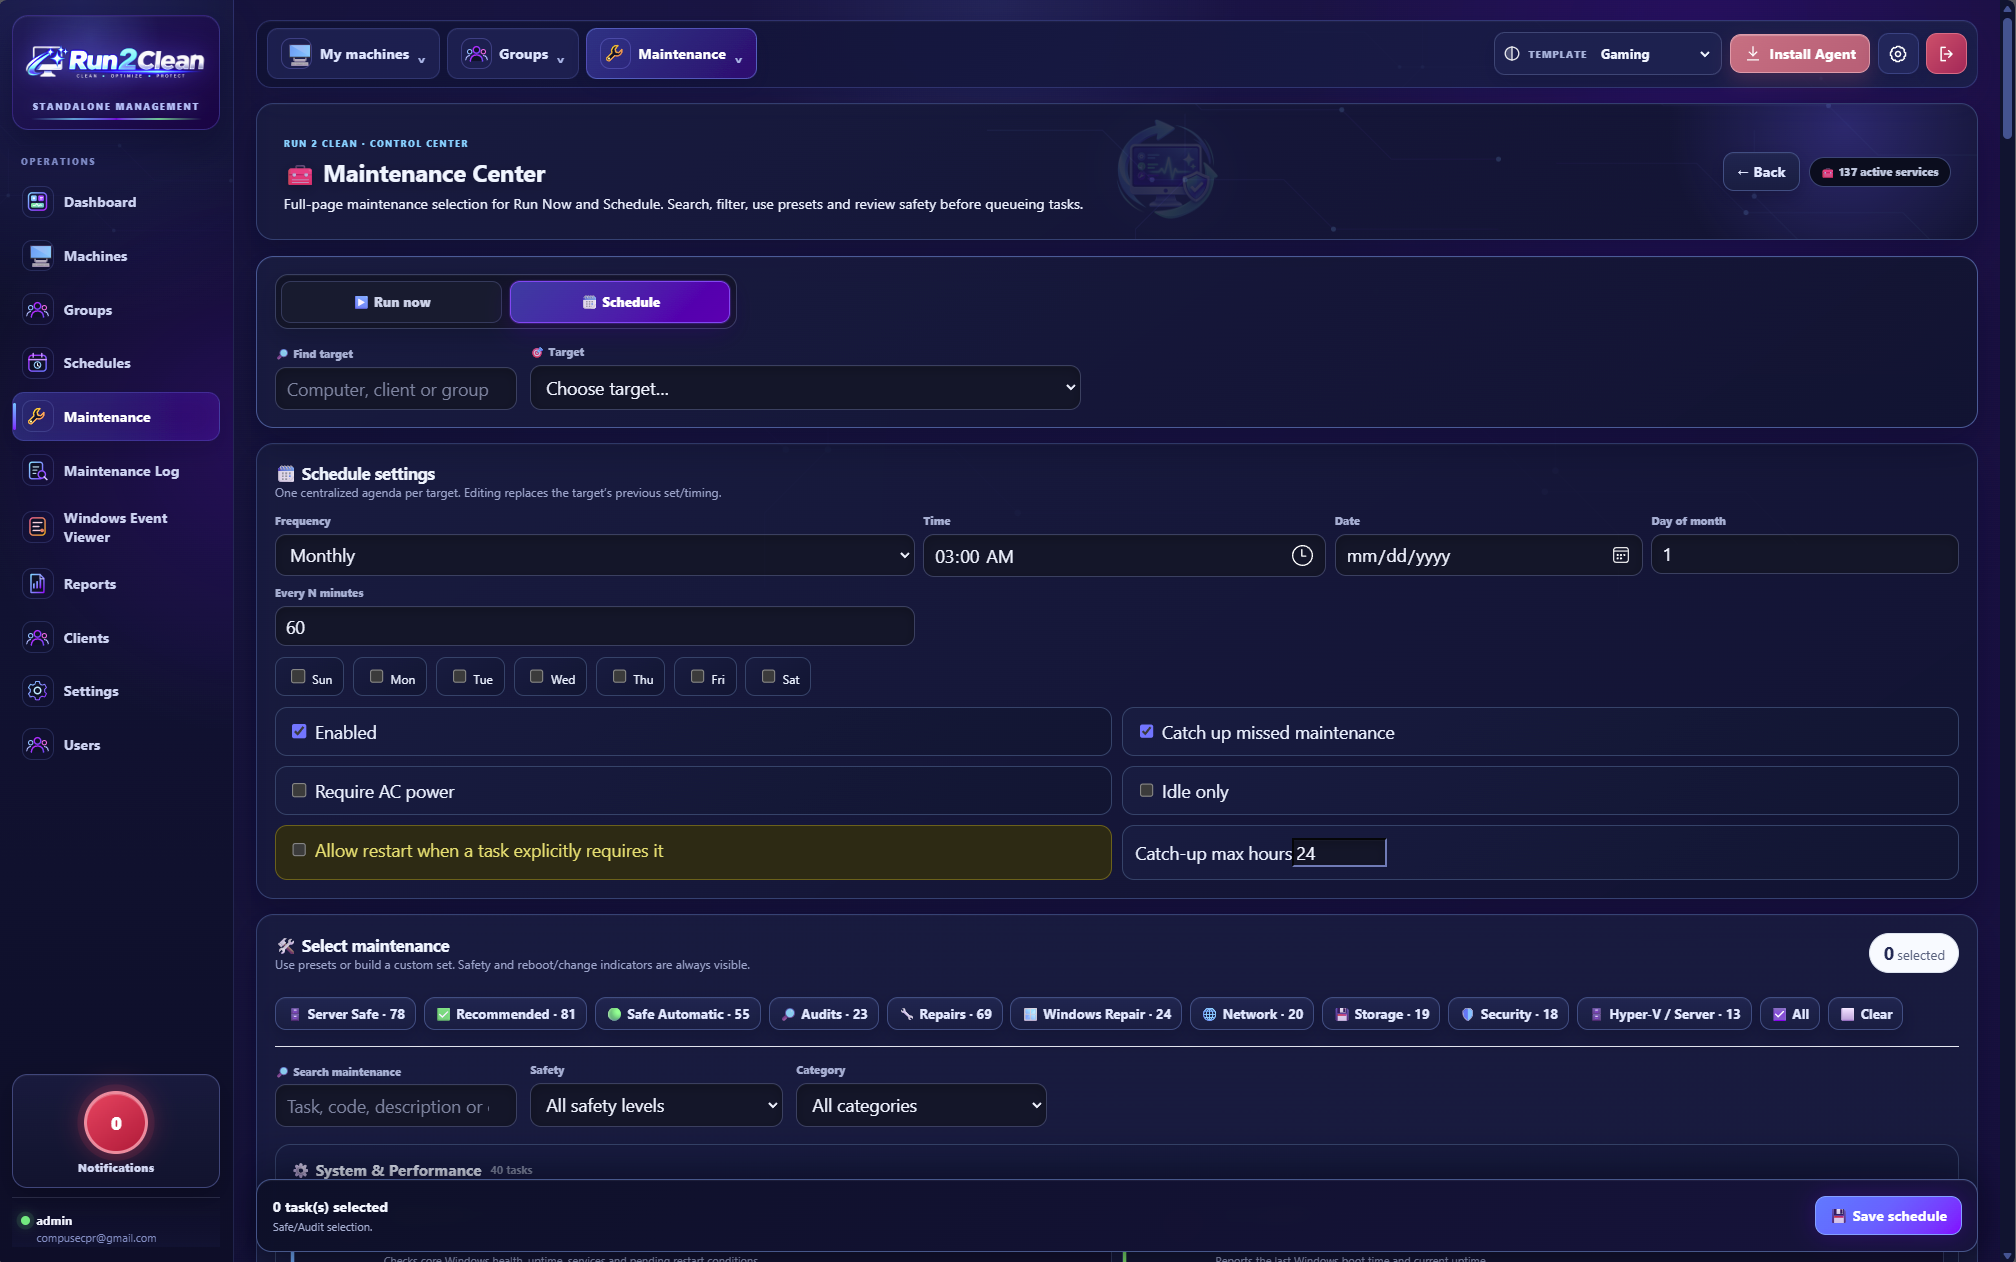This screenshot has width=2016, height=1262.
Task: Open the Dashboard sidebar icon
Action: click(38, 202)
